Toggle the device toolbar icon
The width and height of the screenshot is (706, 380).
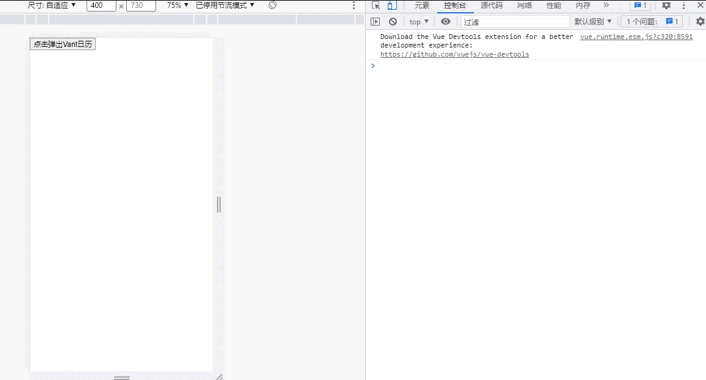pos(392,5)
